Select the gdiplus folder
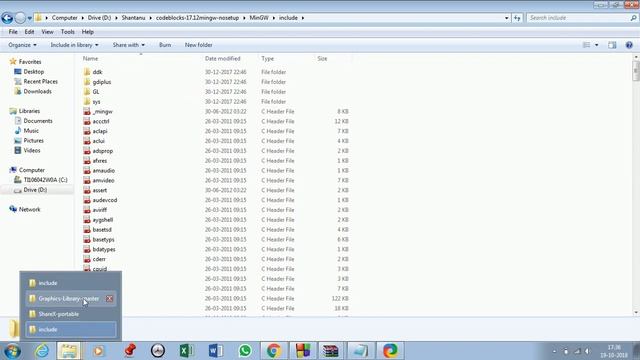 [x=102, y=82]
